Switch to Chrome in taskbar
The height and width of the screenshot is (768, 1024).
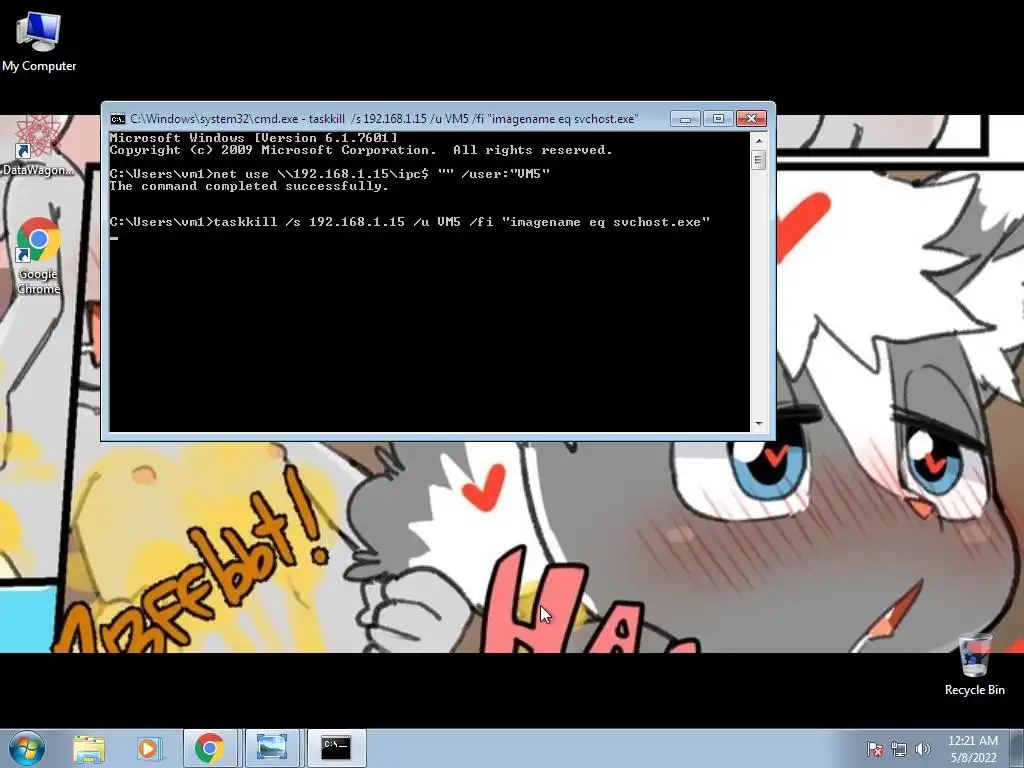209,748
